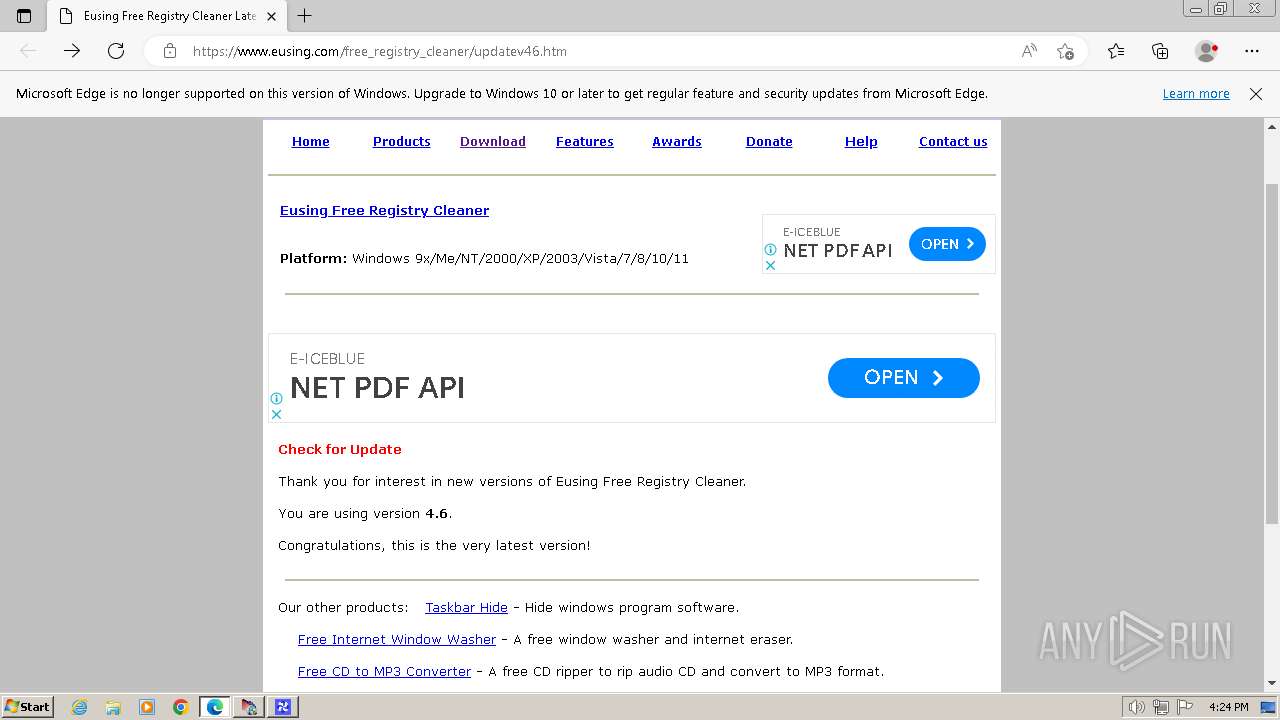Dismiss the Edge unsupported notification bar
The width and height of the screenshot is (1280, 720).
1256,94
